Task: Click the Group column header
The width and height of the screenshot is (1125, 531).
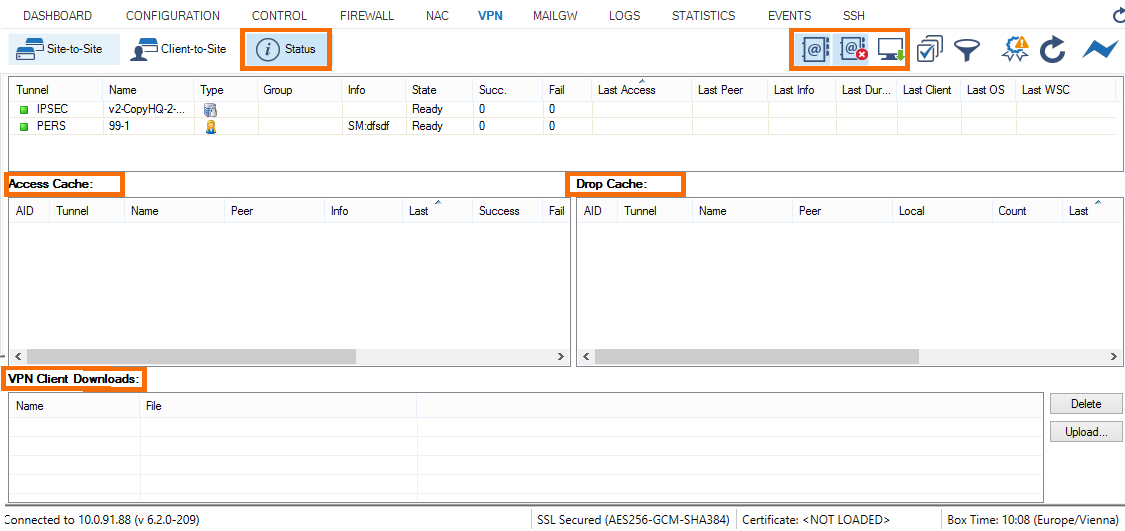Action: tap(299, 90)
